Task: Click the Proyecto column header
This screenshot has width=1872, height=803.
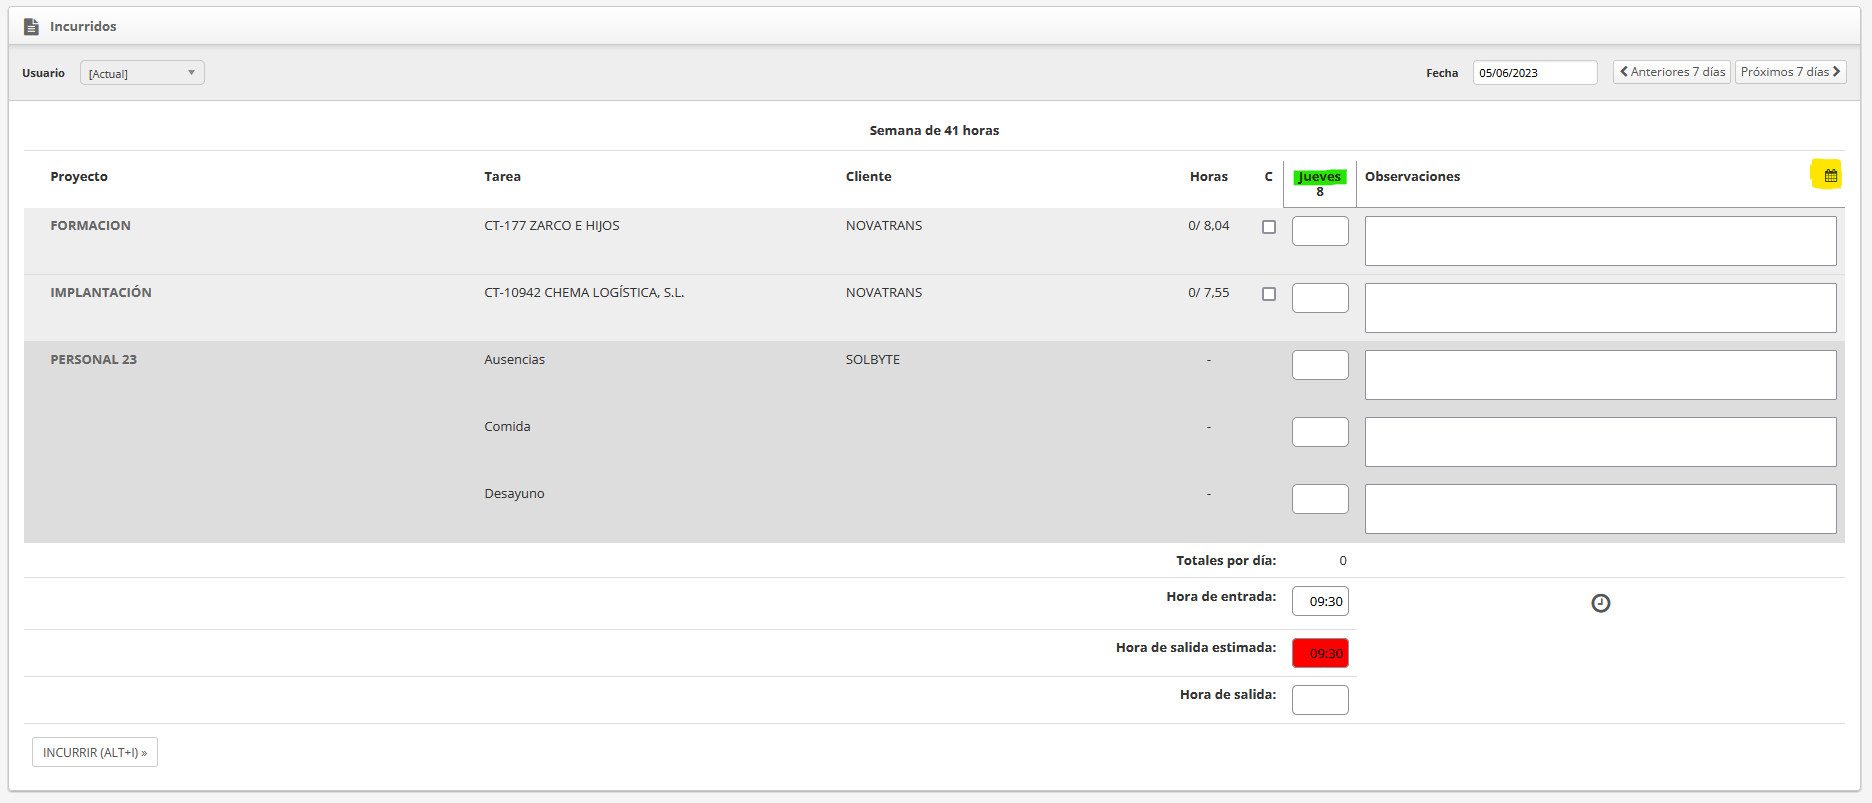Action: coord(79,176)
